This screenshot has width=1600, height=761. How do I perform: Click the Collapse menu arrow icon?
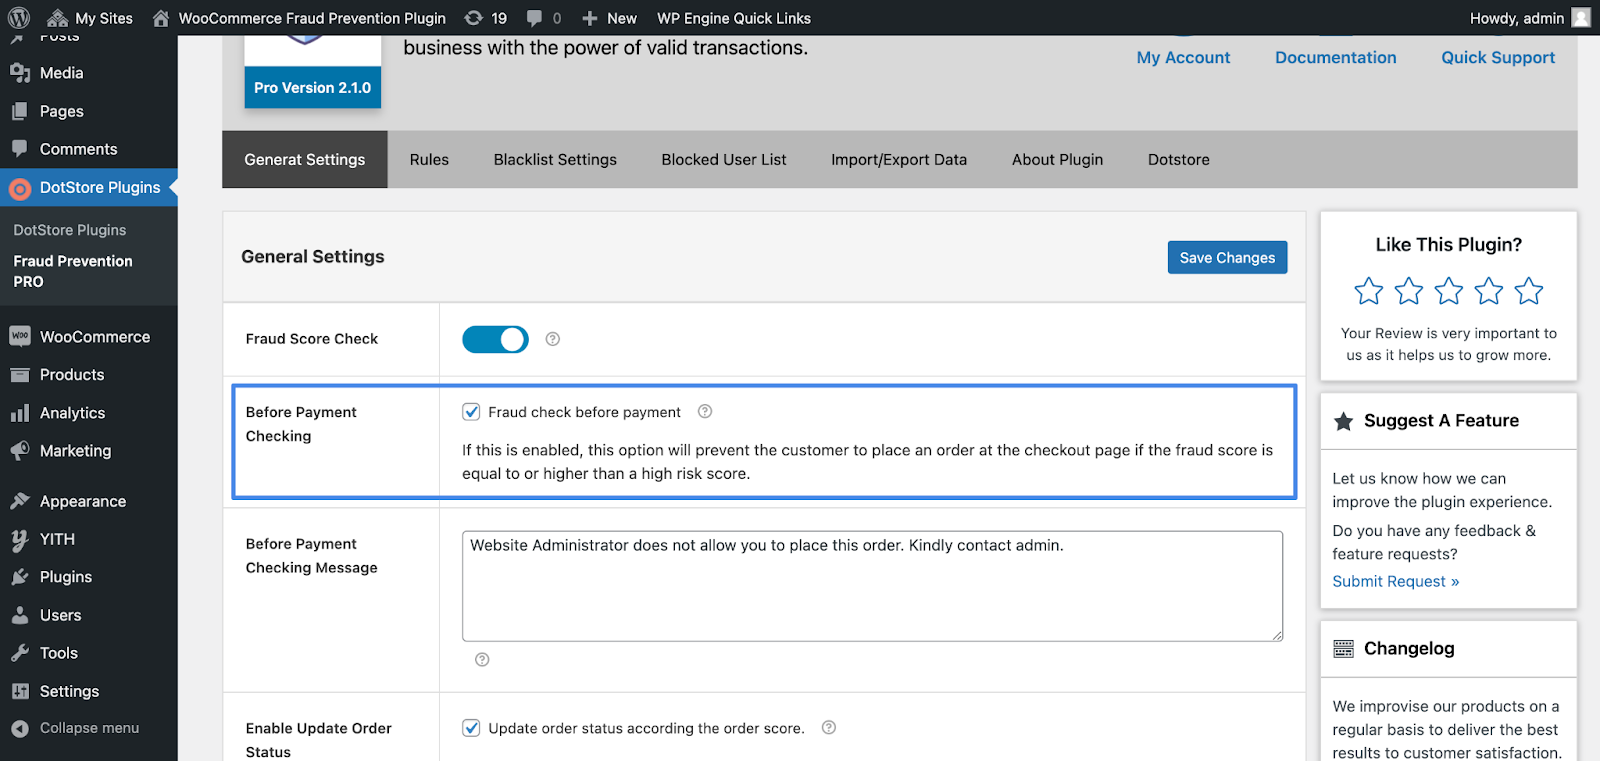pyautogui.click(x=20, y=729)
